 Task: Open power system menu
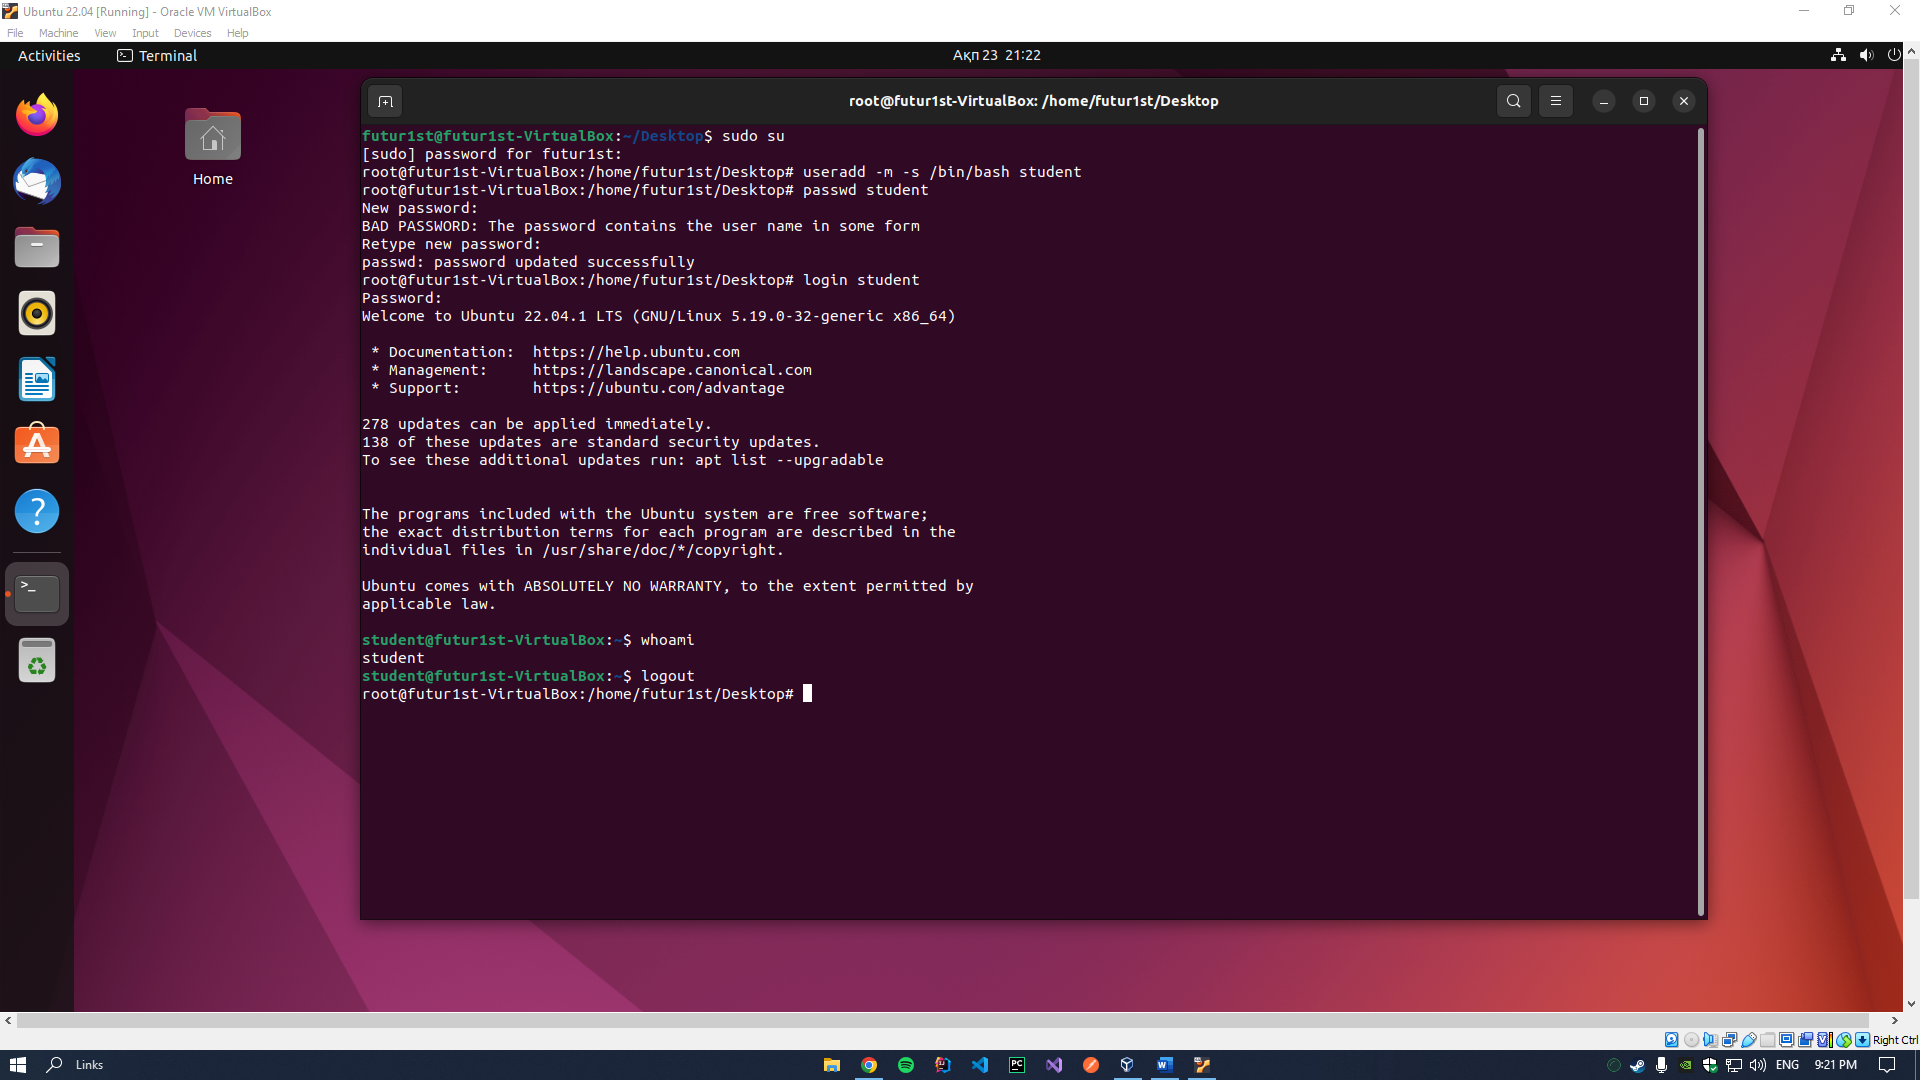point(1893,55)
